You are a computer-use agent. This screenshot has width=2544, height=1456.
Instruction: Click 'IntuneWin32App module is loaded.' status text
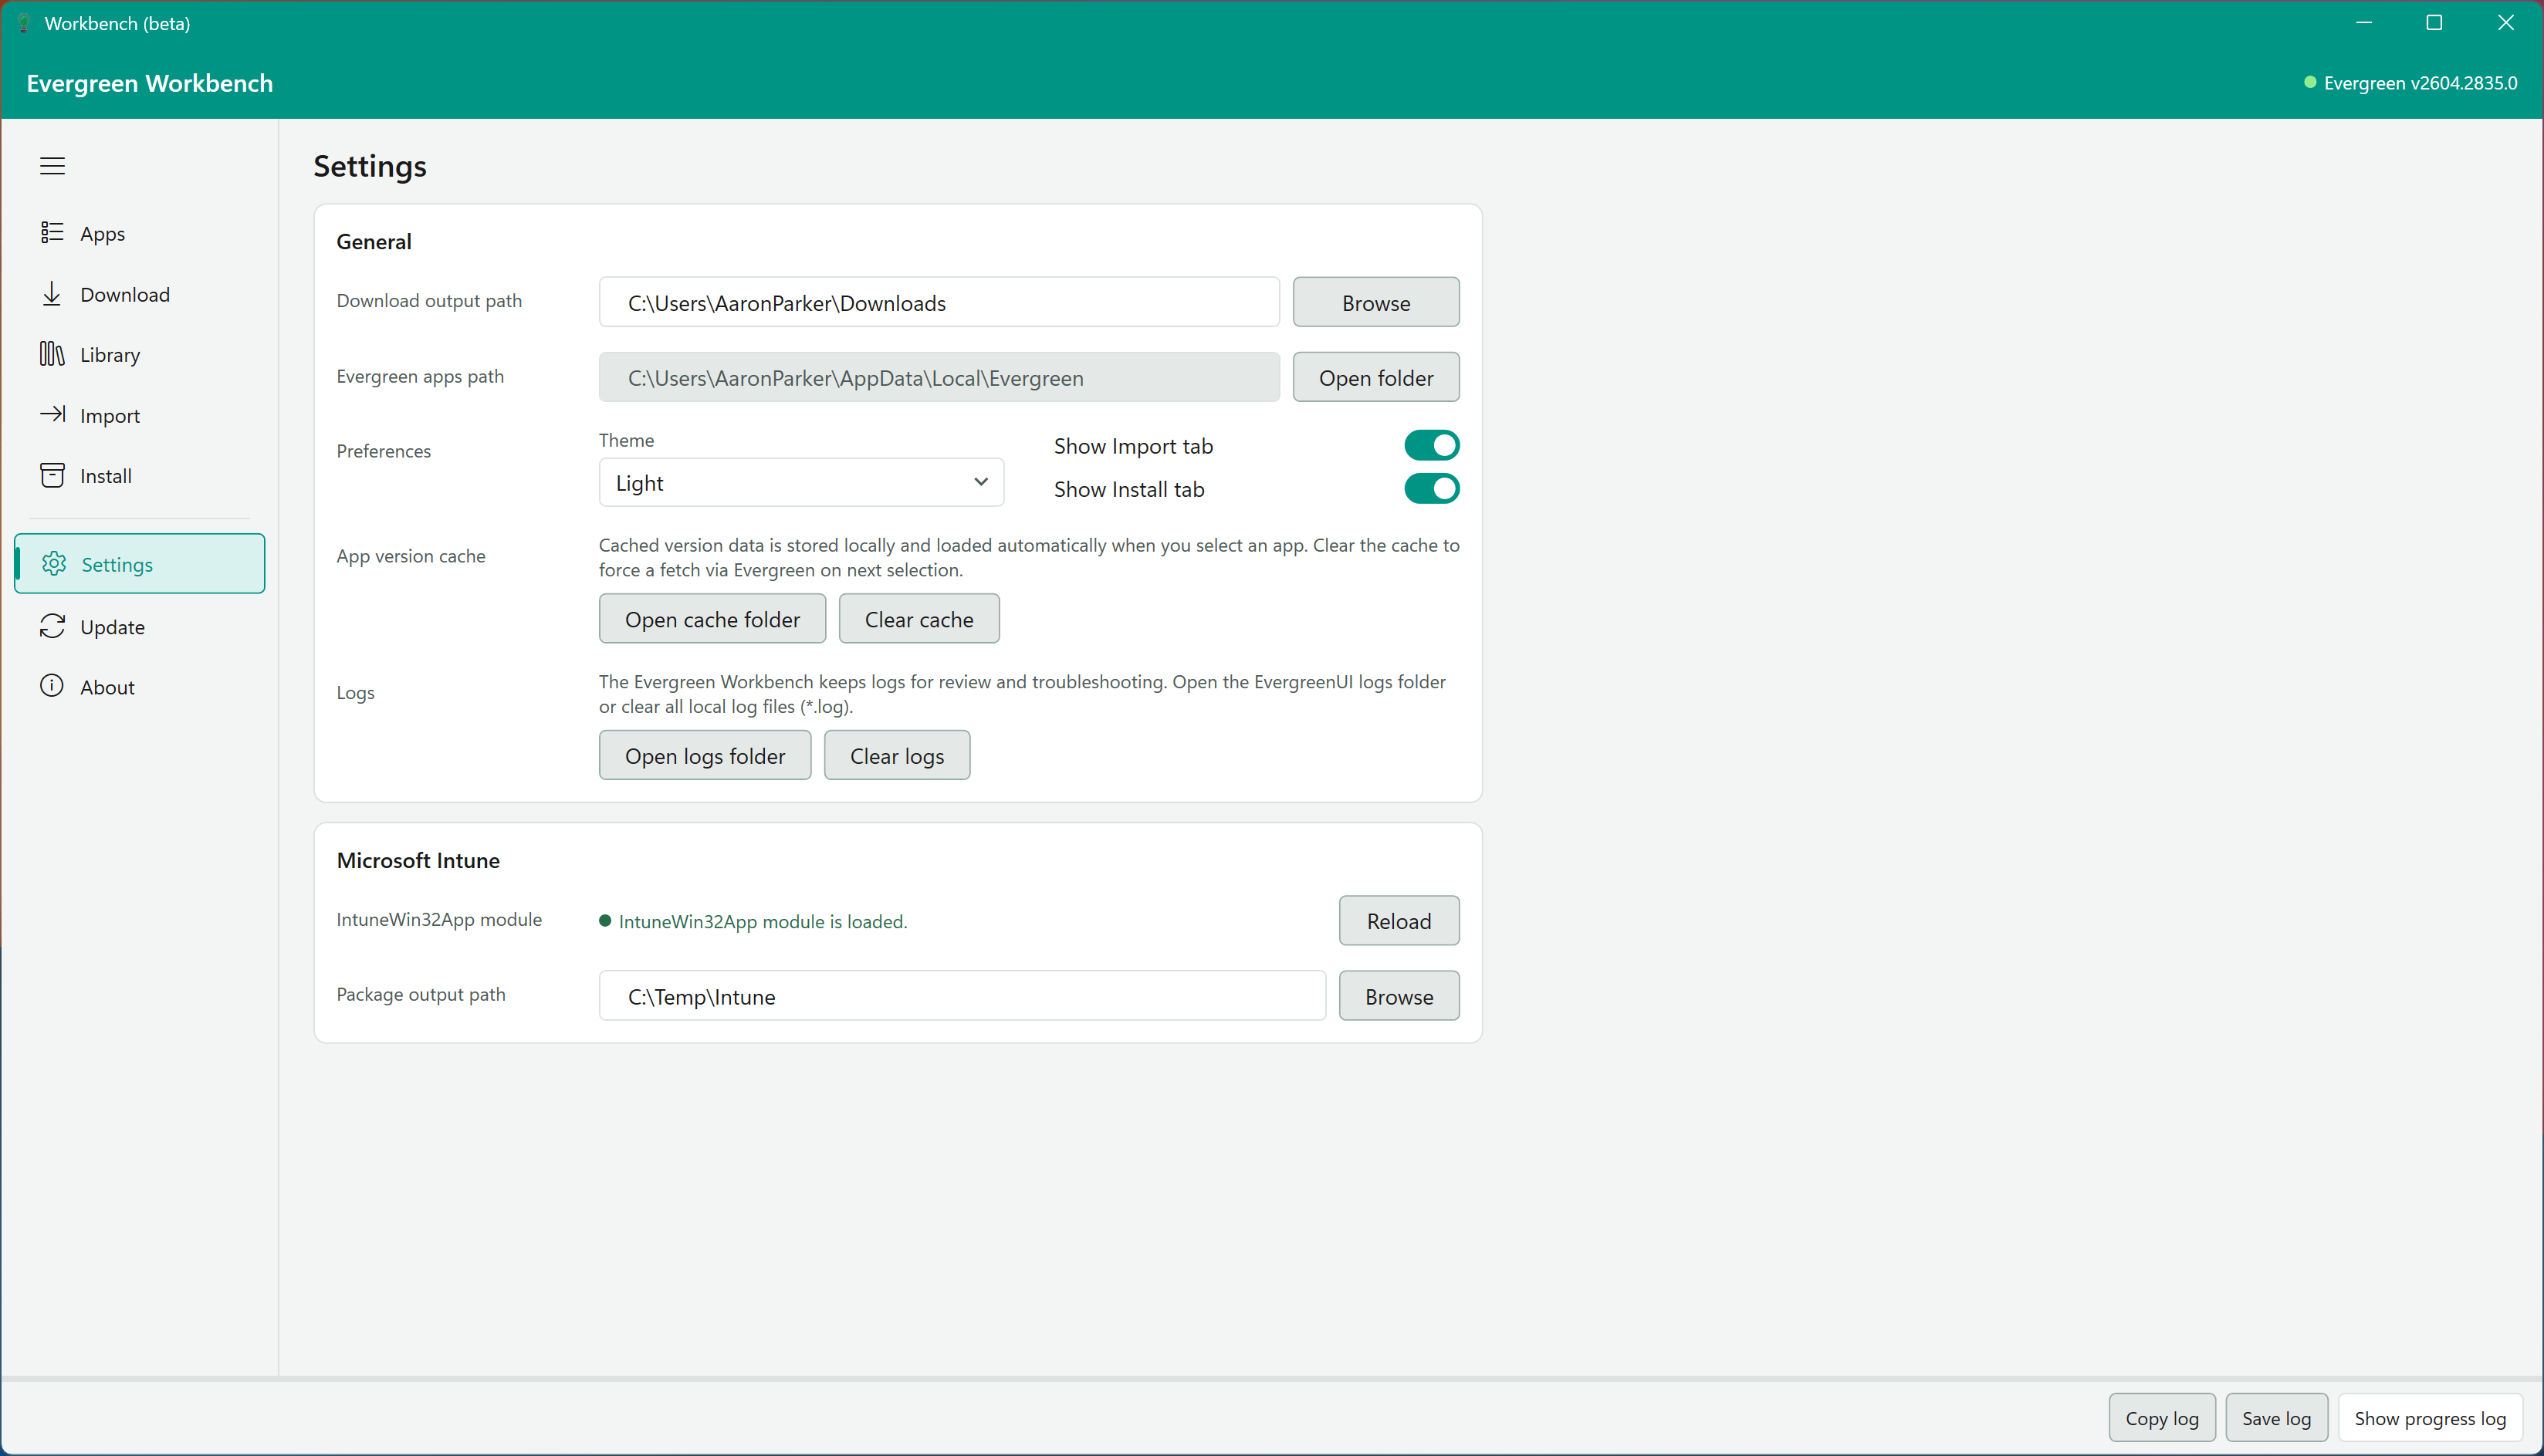click(763, 921)
